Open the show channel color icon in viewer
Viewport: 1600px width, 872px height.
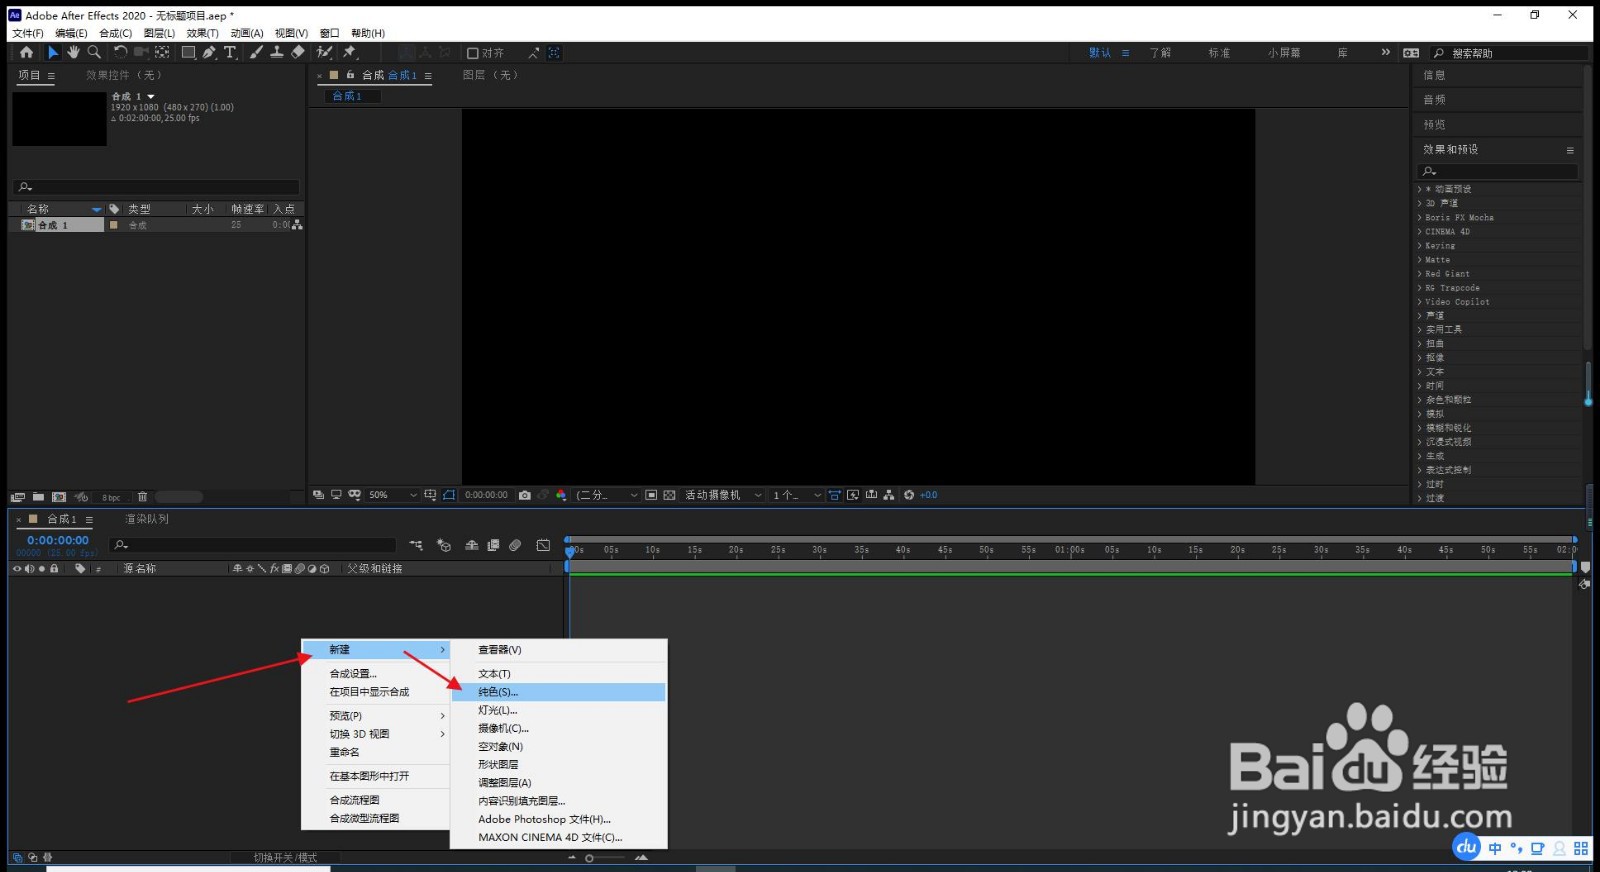pos(561,495)
